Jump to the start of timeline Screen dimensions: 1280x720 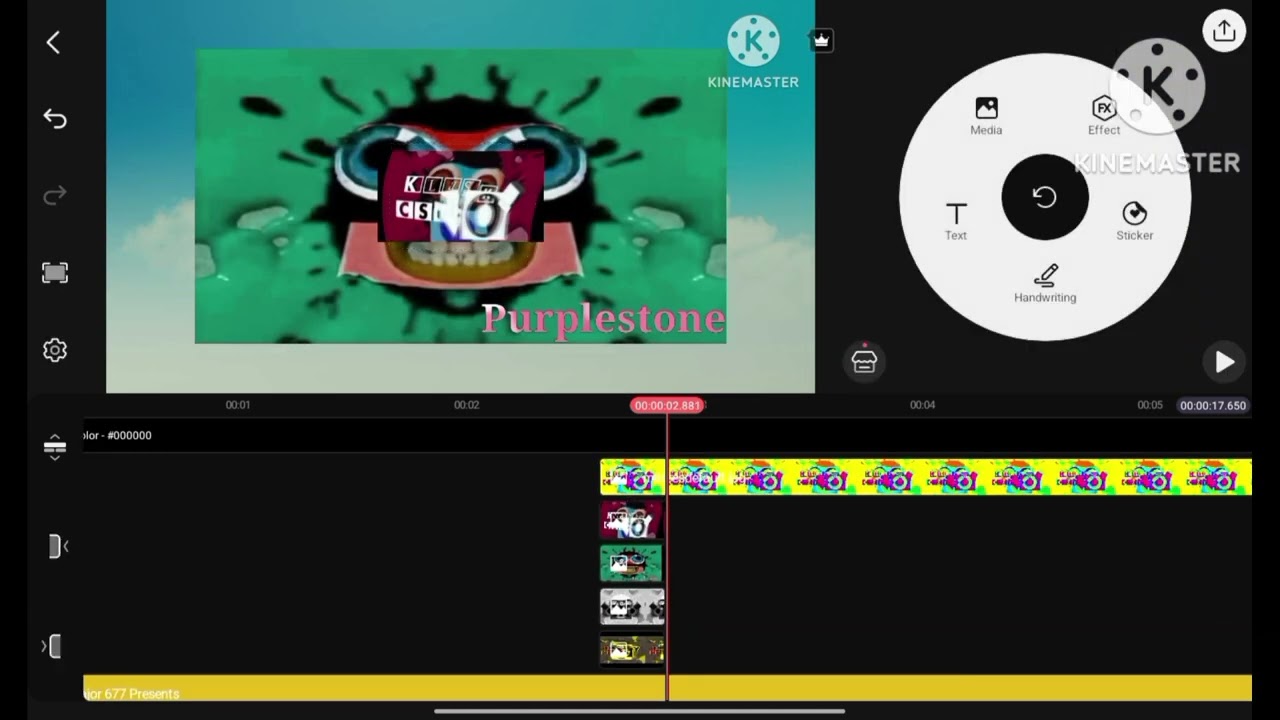click(56, 546)
